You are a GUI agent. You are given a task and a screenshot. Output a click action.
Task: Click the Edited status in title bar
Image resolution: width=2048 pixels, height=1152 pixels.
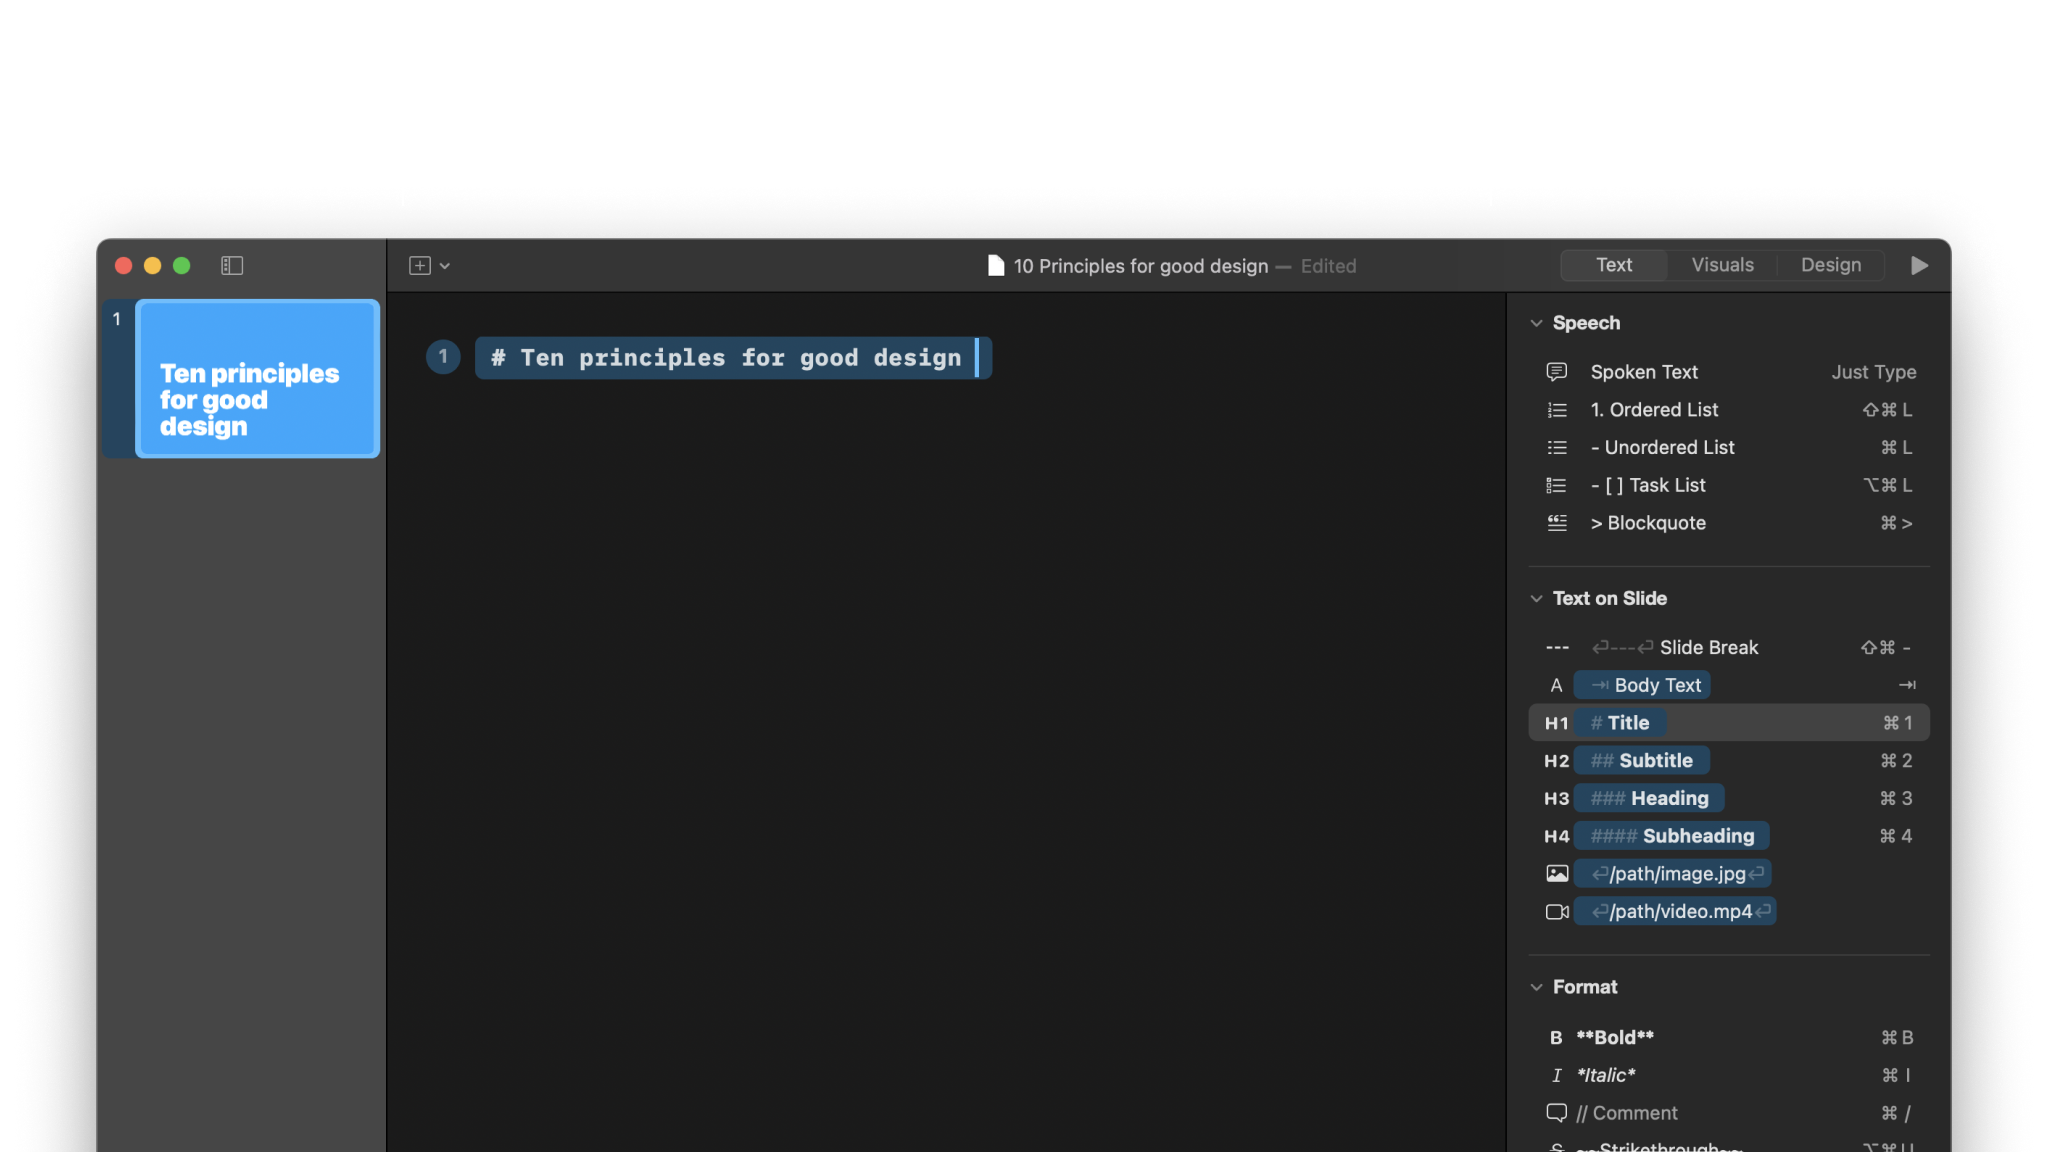(1328, 266)
